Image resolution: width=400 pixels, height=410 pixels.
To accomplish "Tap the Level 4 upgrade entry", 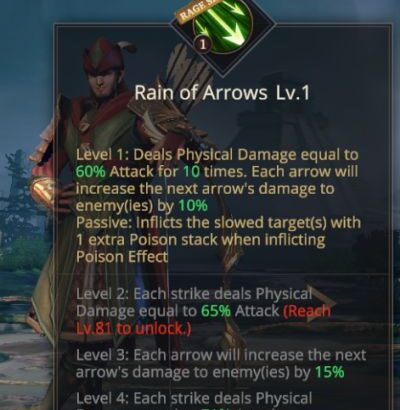I will pos(194,400).
